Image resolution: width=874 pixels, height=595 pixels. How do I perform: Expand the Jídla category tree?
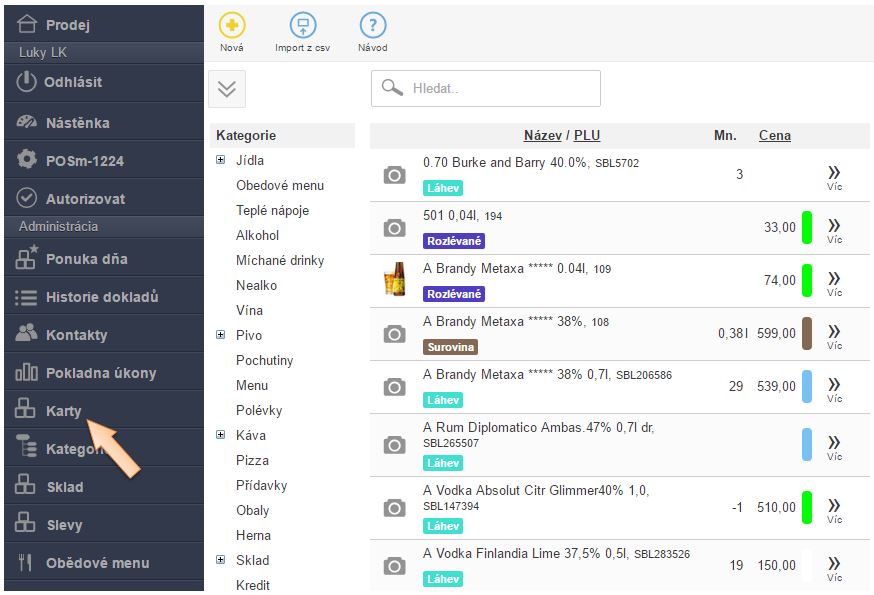tap(221, 160)
